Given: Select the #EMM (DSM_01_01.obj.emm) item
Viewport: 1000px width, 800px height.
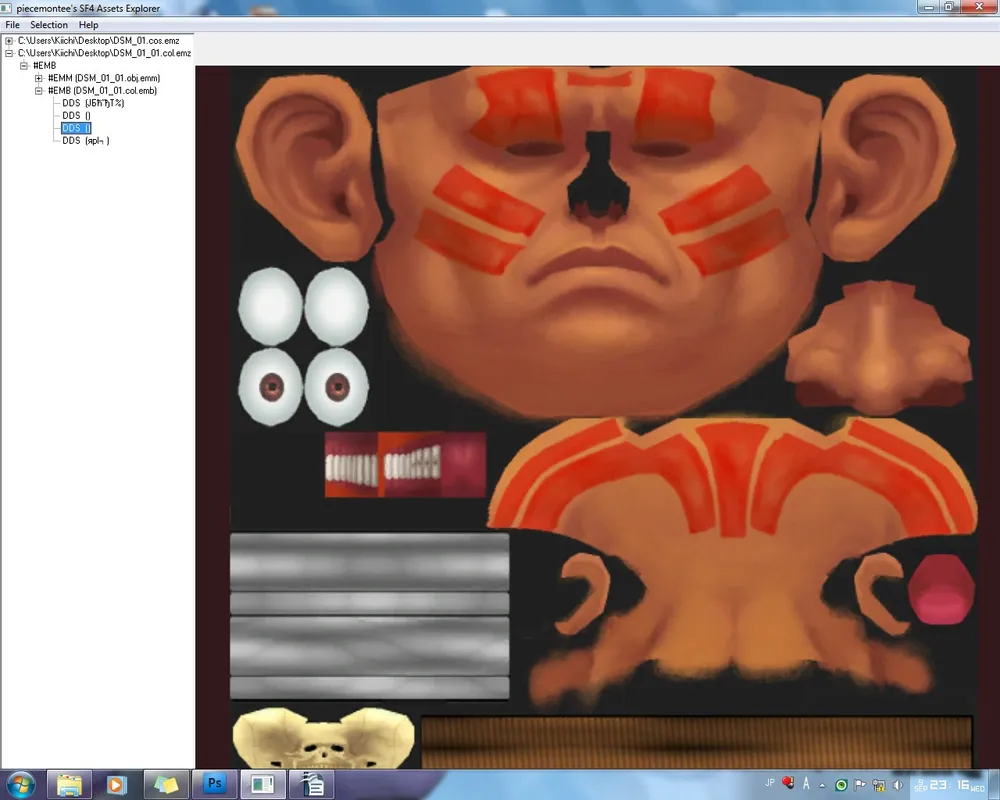Looking at the screenshot, I should pyautogui.click(x=103, y=78).
